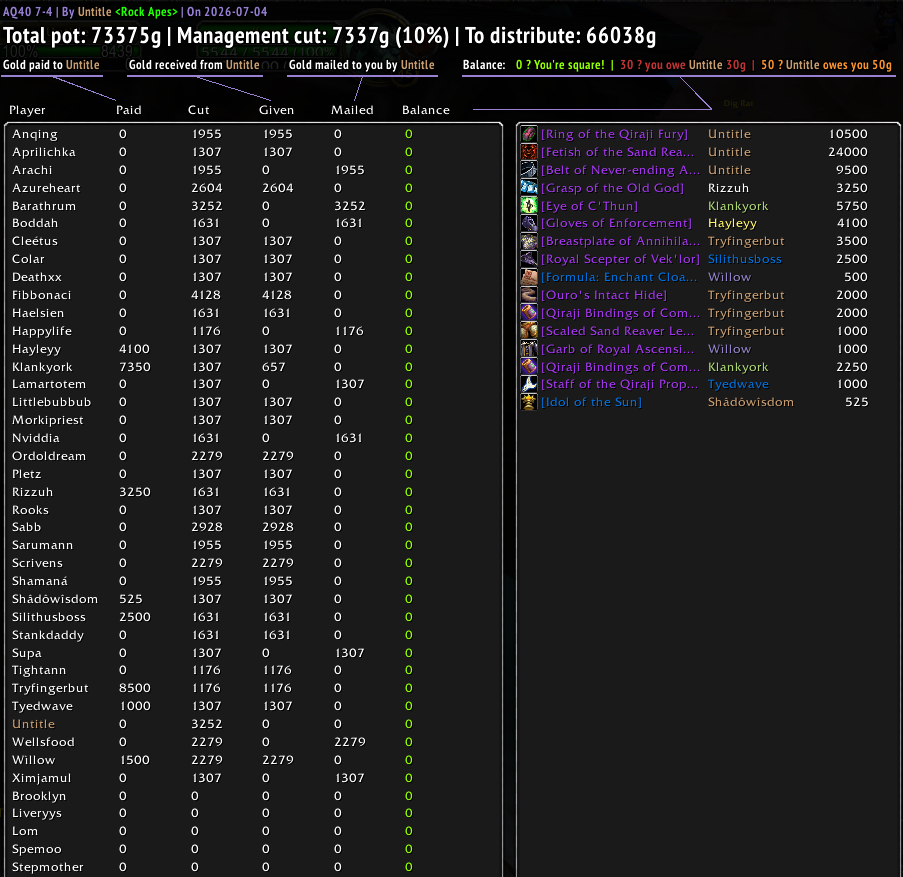The height and width of the screenshot is (877, 903).
Task: Open the [Gloves of Enforcement] item link
Action: click(616, 223)
